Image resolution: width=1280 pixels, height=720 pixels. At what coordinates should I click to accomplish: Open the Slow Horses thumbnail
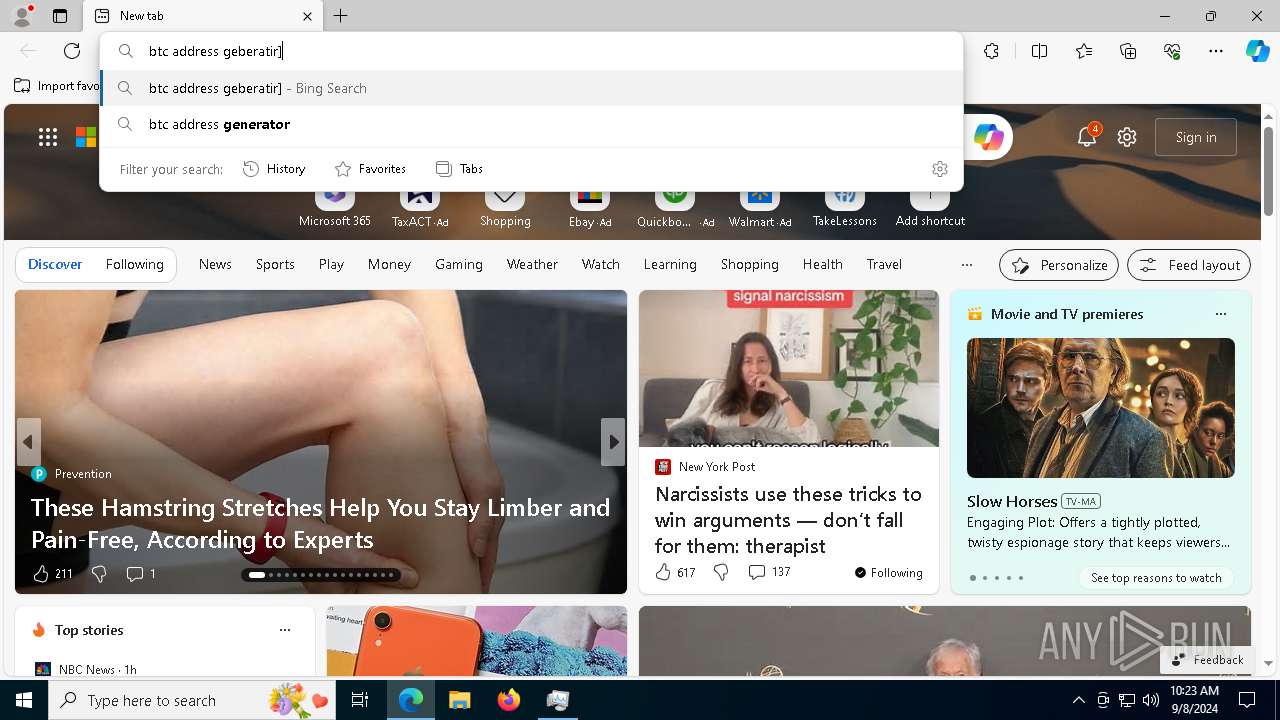pyautogui.click(x=1100, y=408)
